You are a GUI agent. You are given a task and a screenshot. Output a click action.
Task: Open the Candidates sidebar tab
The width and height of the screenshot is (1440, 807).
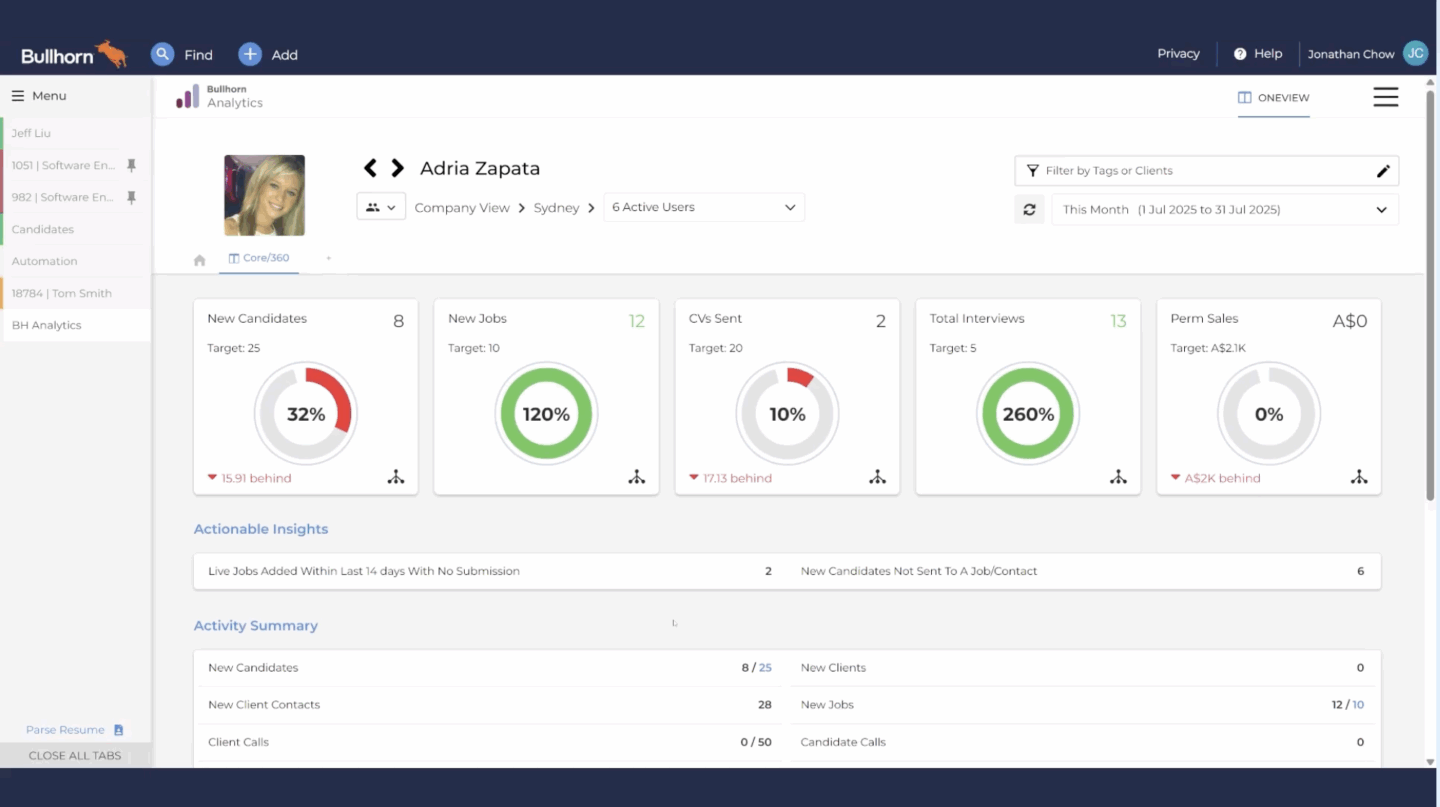[x=43, y=229]
